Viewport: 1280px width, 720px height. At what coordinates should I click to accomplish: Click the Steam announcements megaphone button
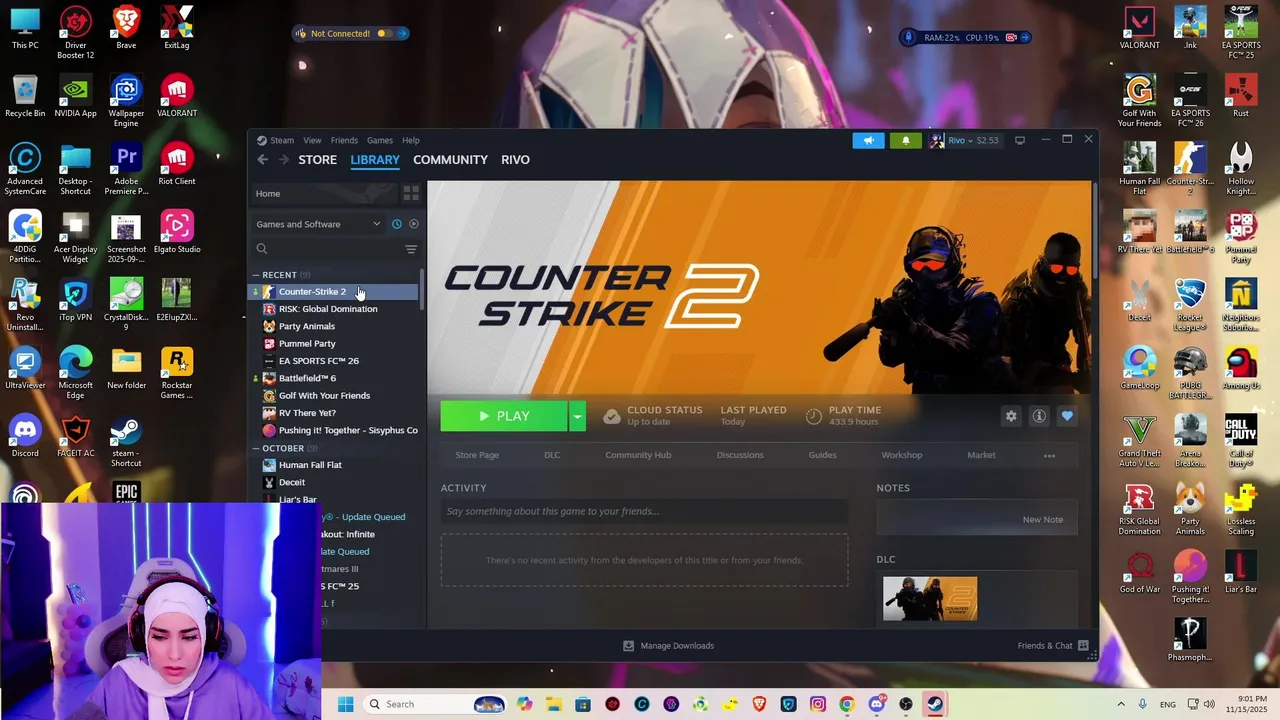click(868, 140)
